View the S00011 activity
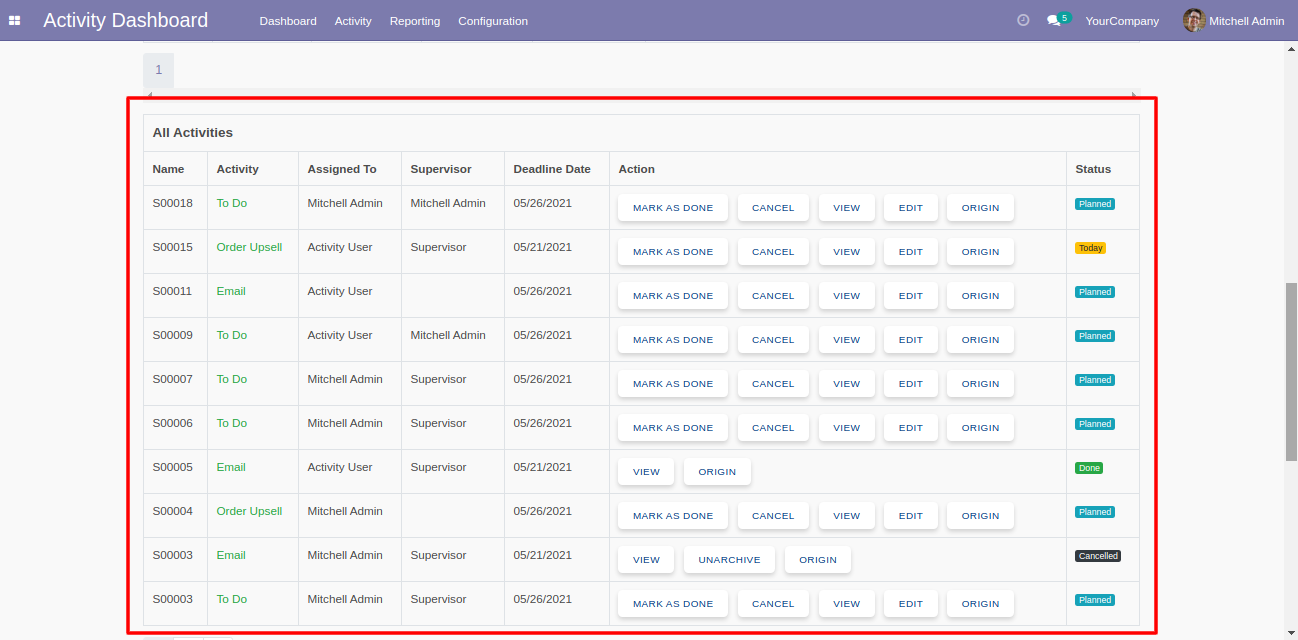This screenshot has height=640, width=1298. [x=847, y=296]
